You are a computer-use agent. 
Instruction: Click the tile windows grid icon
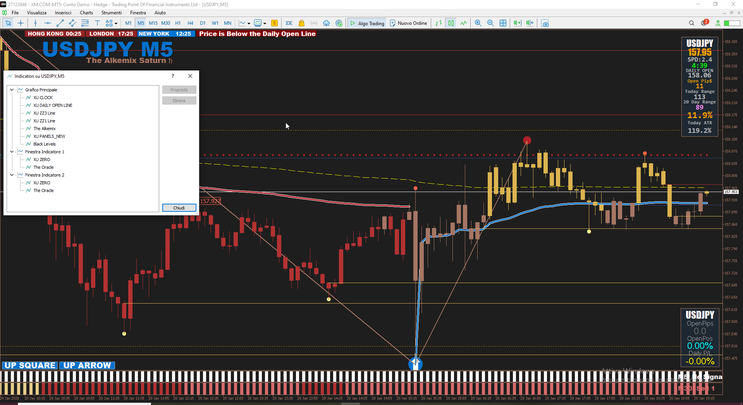click(x=503, y=23)
